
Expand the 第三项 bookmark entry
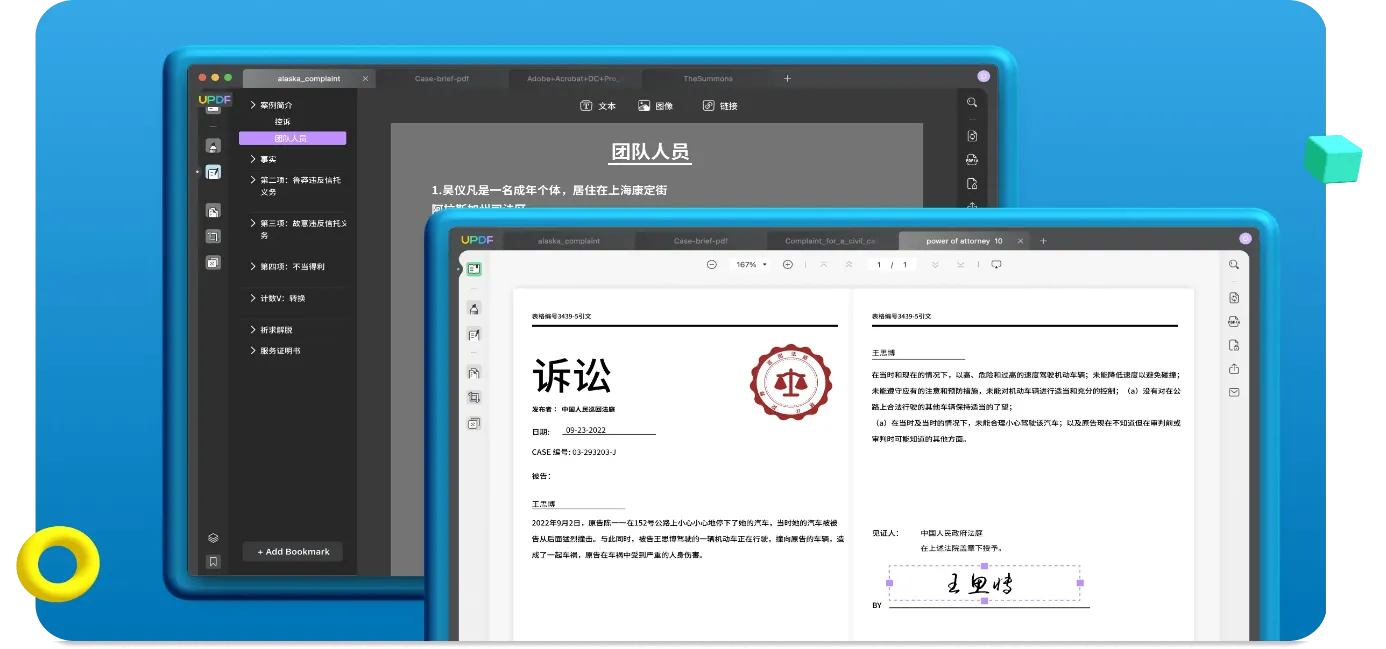253,224
